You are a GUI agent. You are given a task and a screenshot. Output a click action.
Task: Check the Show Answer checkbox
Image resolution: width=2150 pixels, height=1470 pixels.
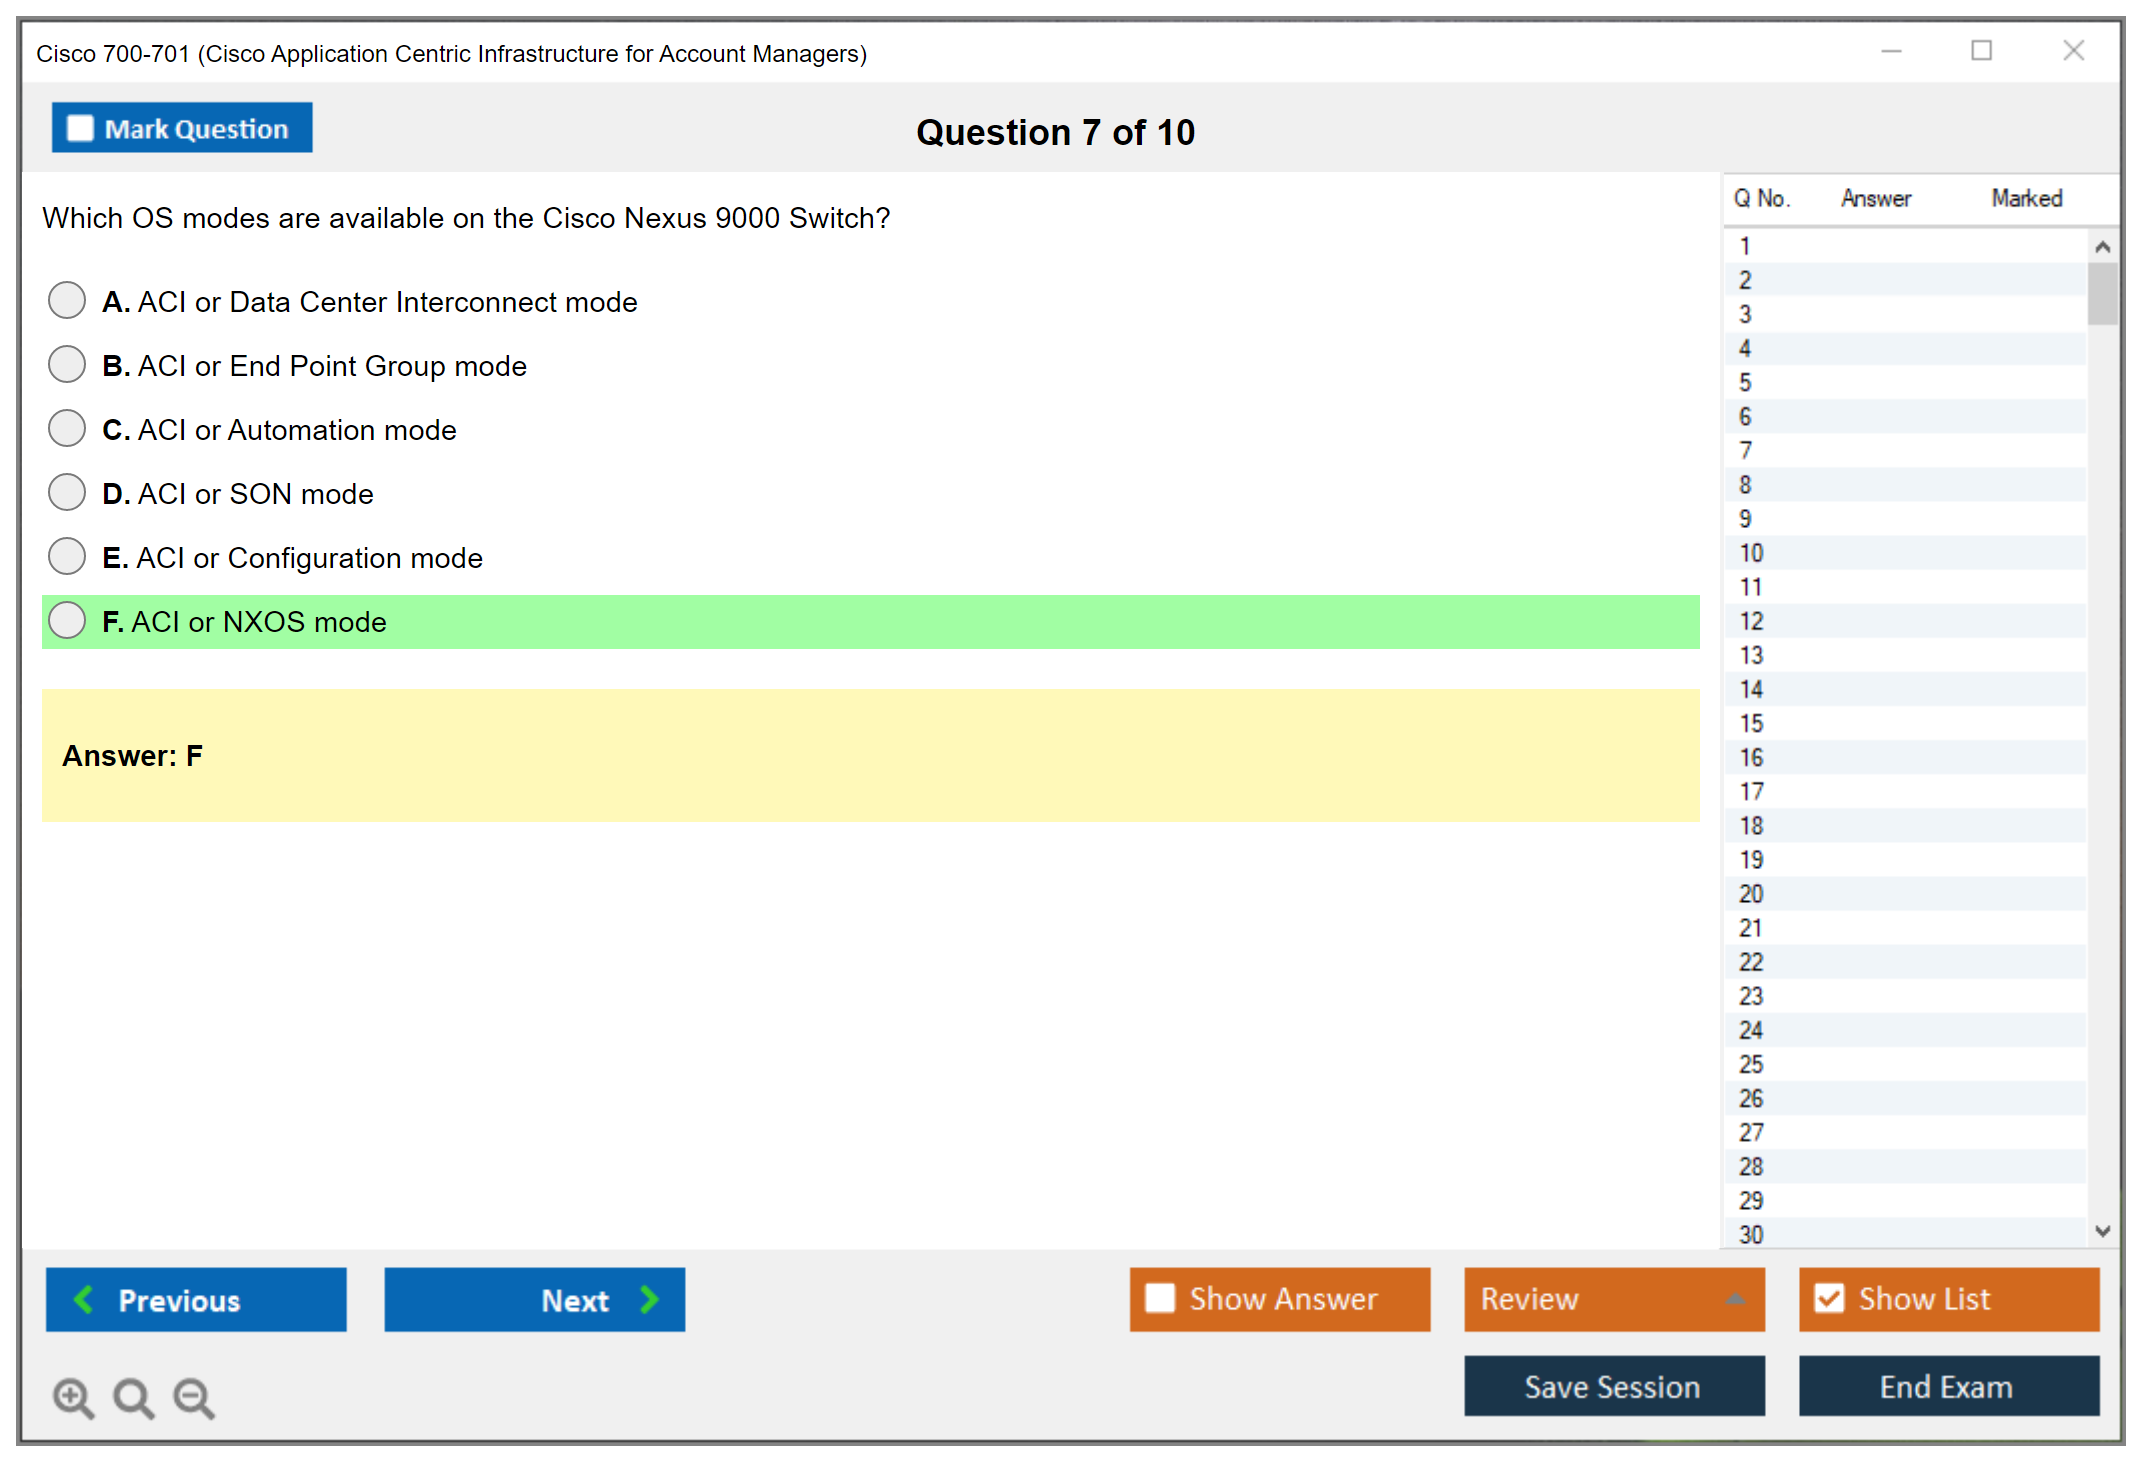1160,1298
